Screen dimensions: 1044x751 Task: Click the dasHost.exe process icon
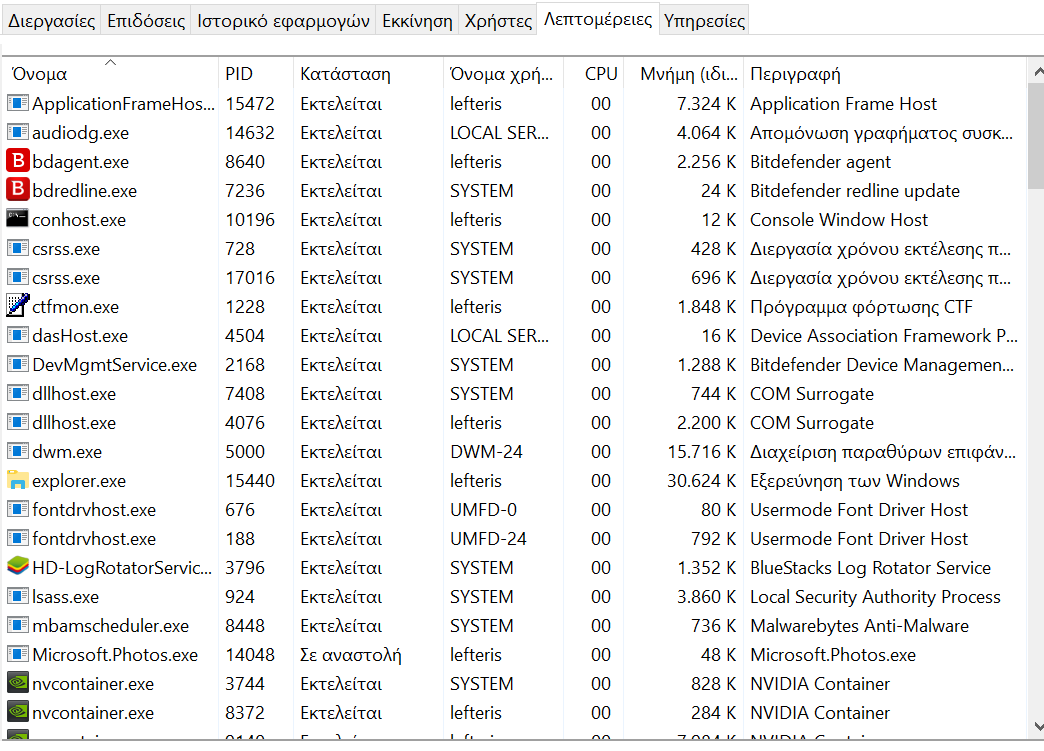point(17,335)
